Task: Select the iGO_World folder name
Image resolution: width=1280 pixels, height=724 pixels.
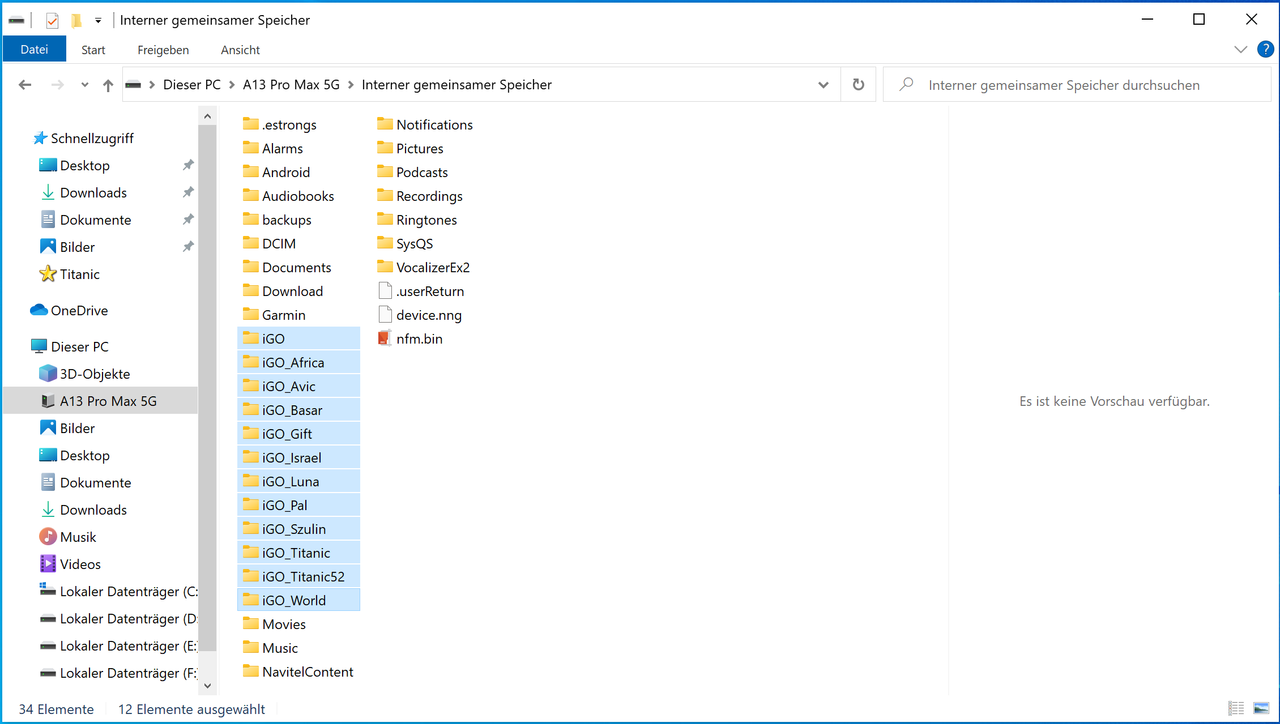Action: (x=294, y=600)
